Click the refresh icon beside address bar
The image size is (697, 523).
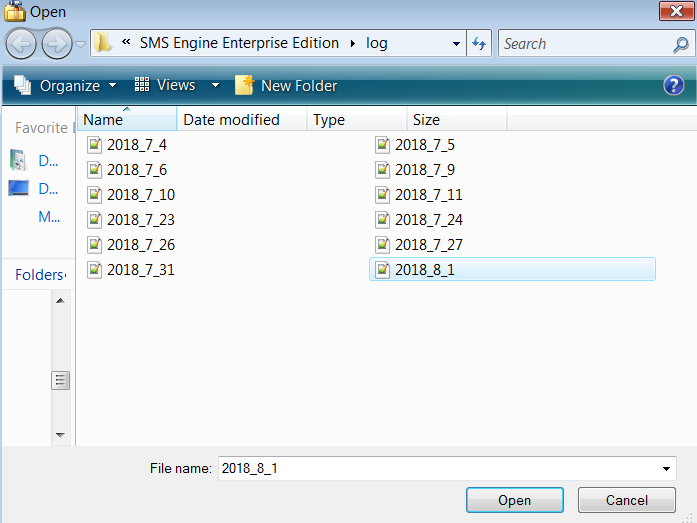click(479, 44)
